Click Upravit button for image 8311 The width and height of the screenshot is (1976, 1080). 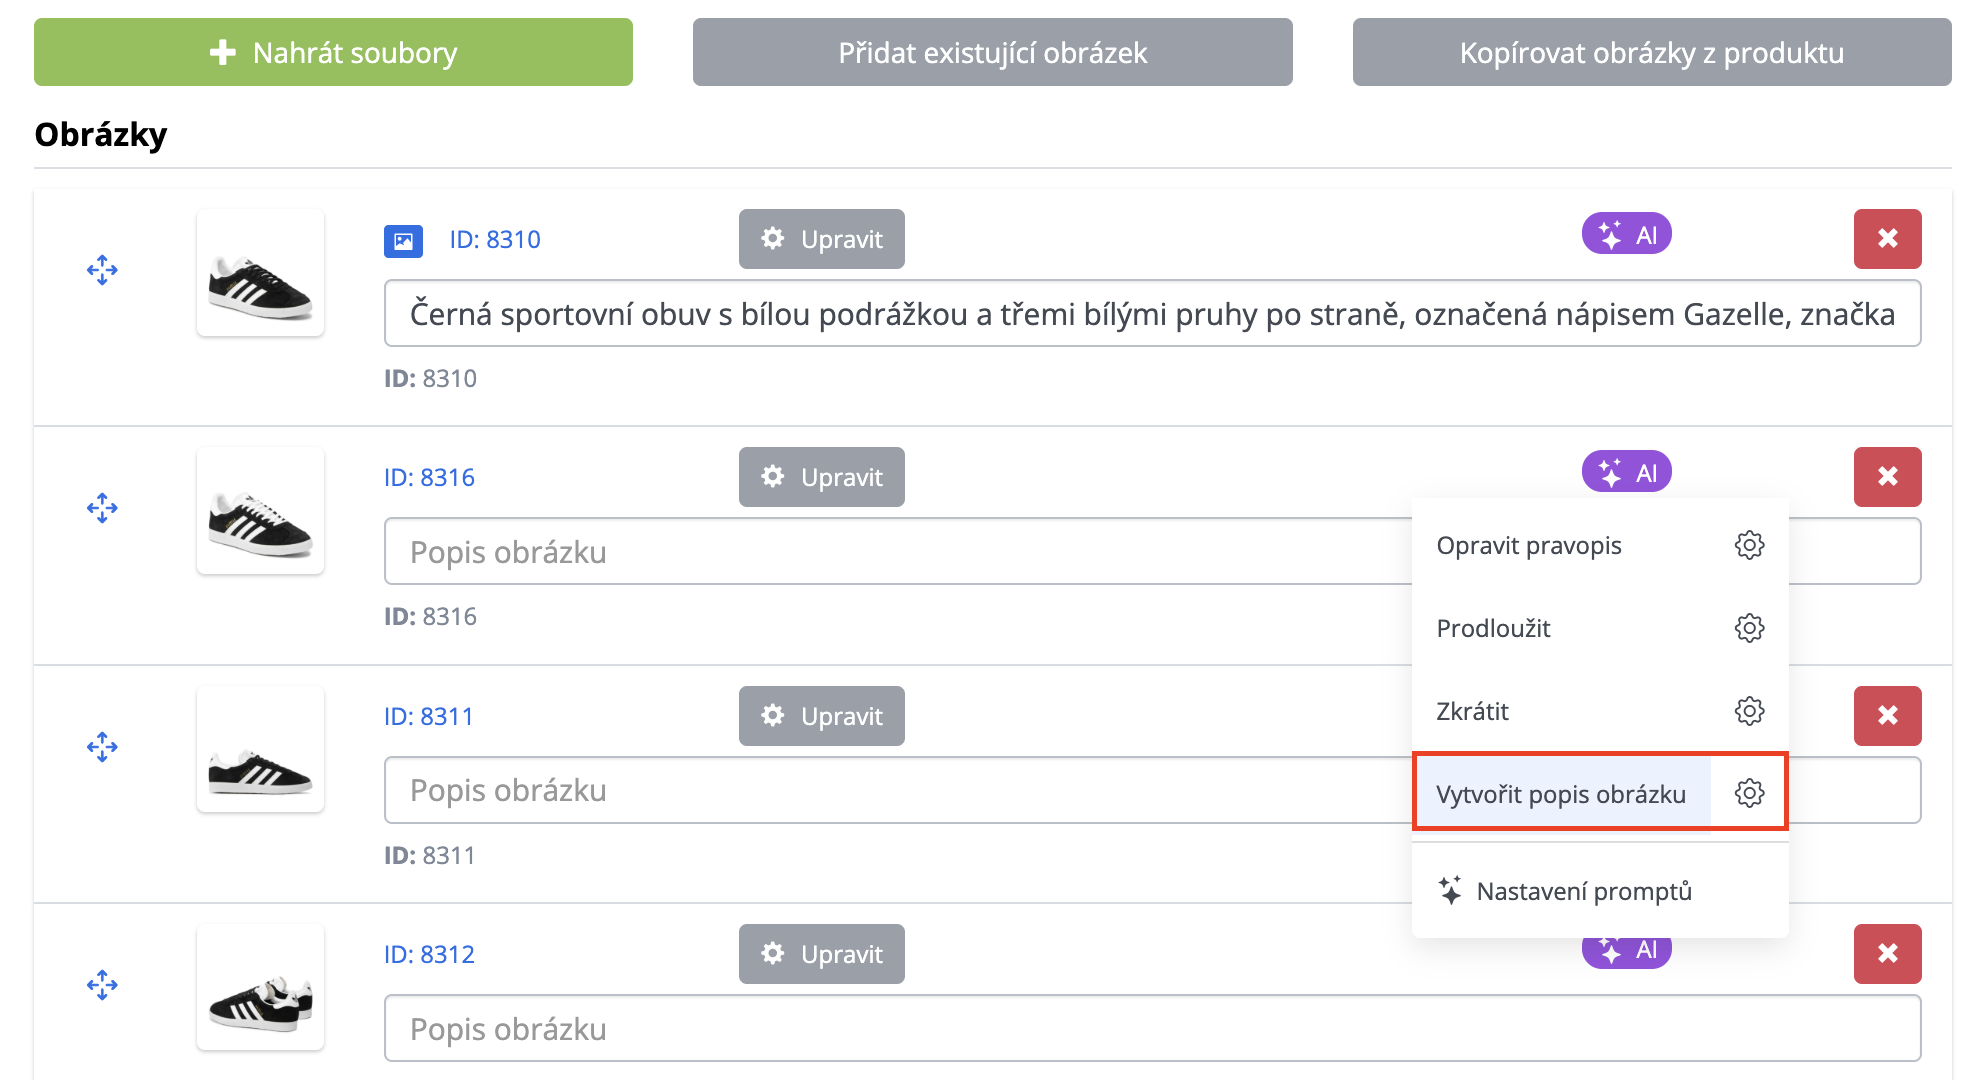[x=821, y=716]
